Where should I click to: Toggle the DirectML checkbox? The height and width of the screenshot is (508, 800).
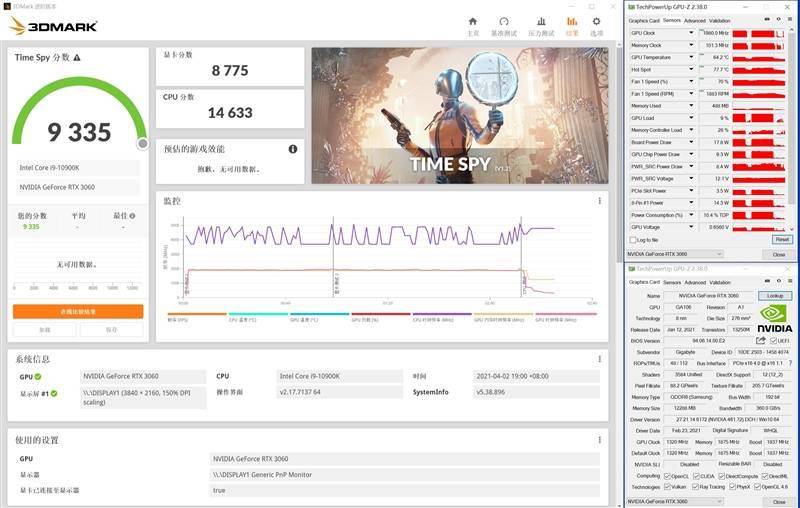[x=765, y=476]
